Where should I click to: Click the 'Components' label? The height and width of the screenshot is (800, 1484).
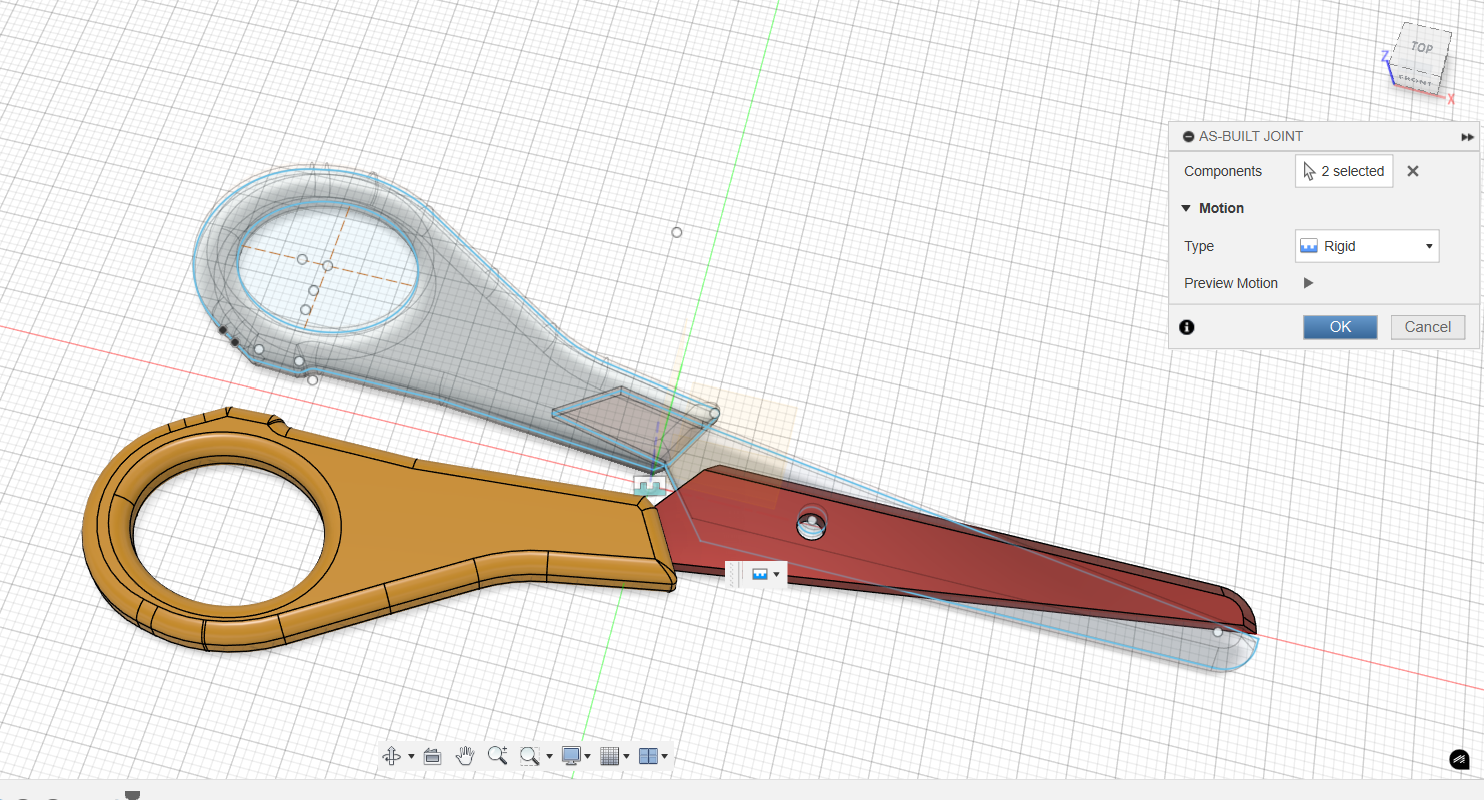1223,171
